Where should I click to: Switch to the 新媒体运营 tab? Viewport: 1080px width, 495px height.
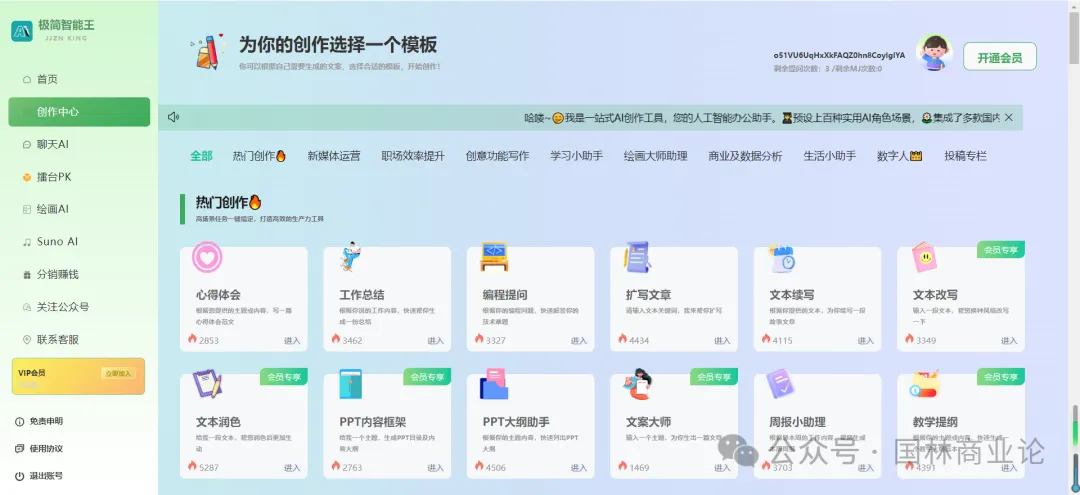point(333,156)
